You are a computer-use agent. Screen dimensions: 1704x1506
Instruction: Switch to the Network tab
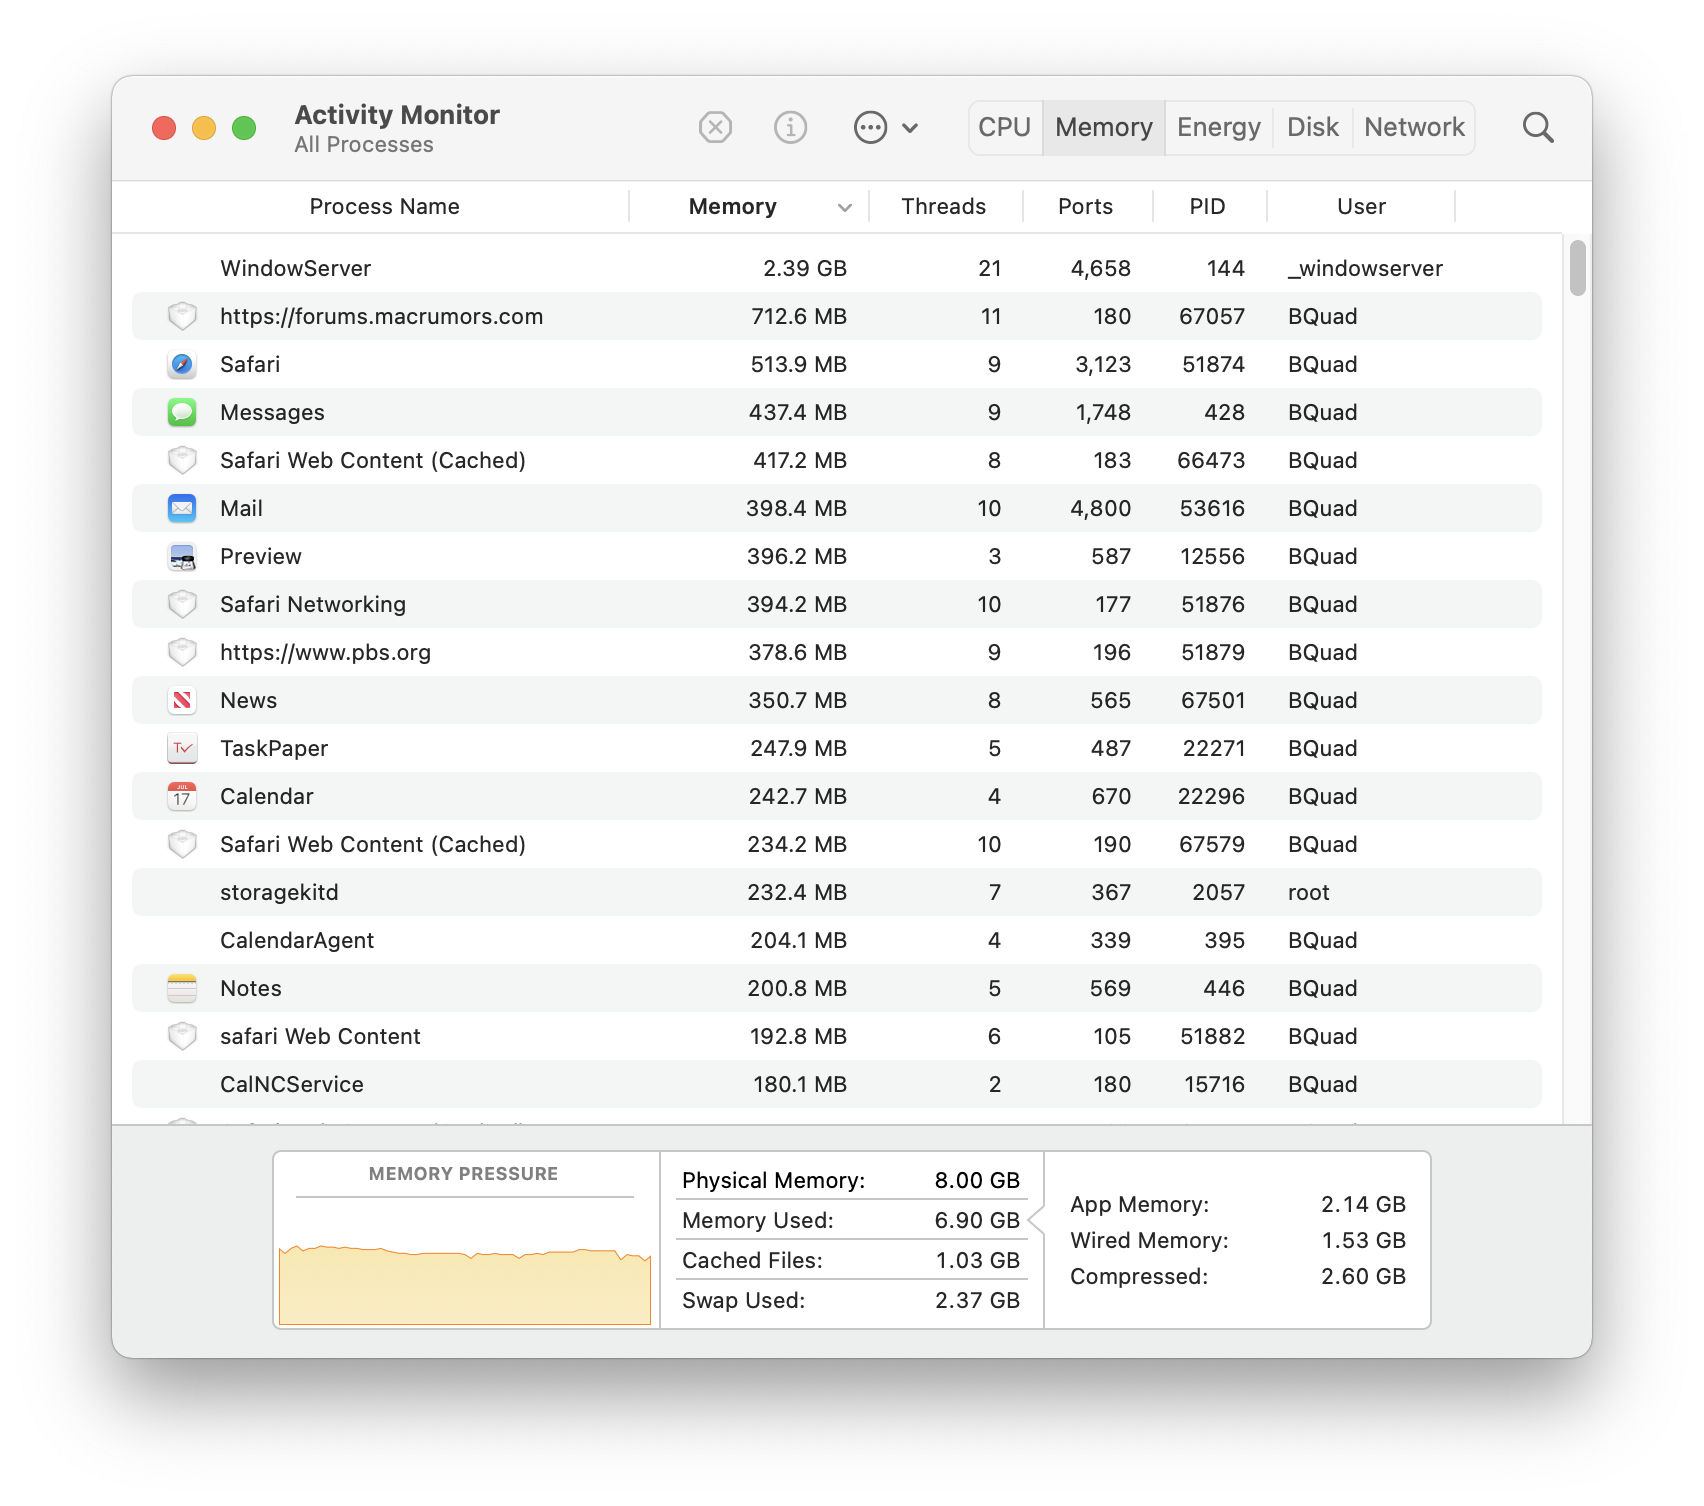pos(1414,128)
